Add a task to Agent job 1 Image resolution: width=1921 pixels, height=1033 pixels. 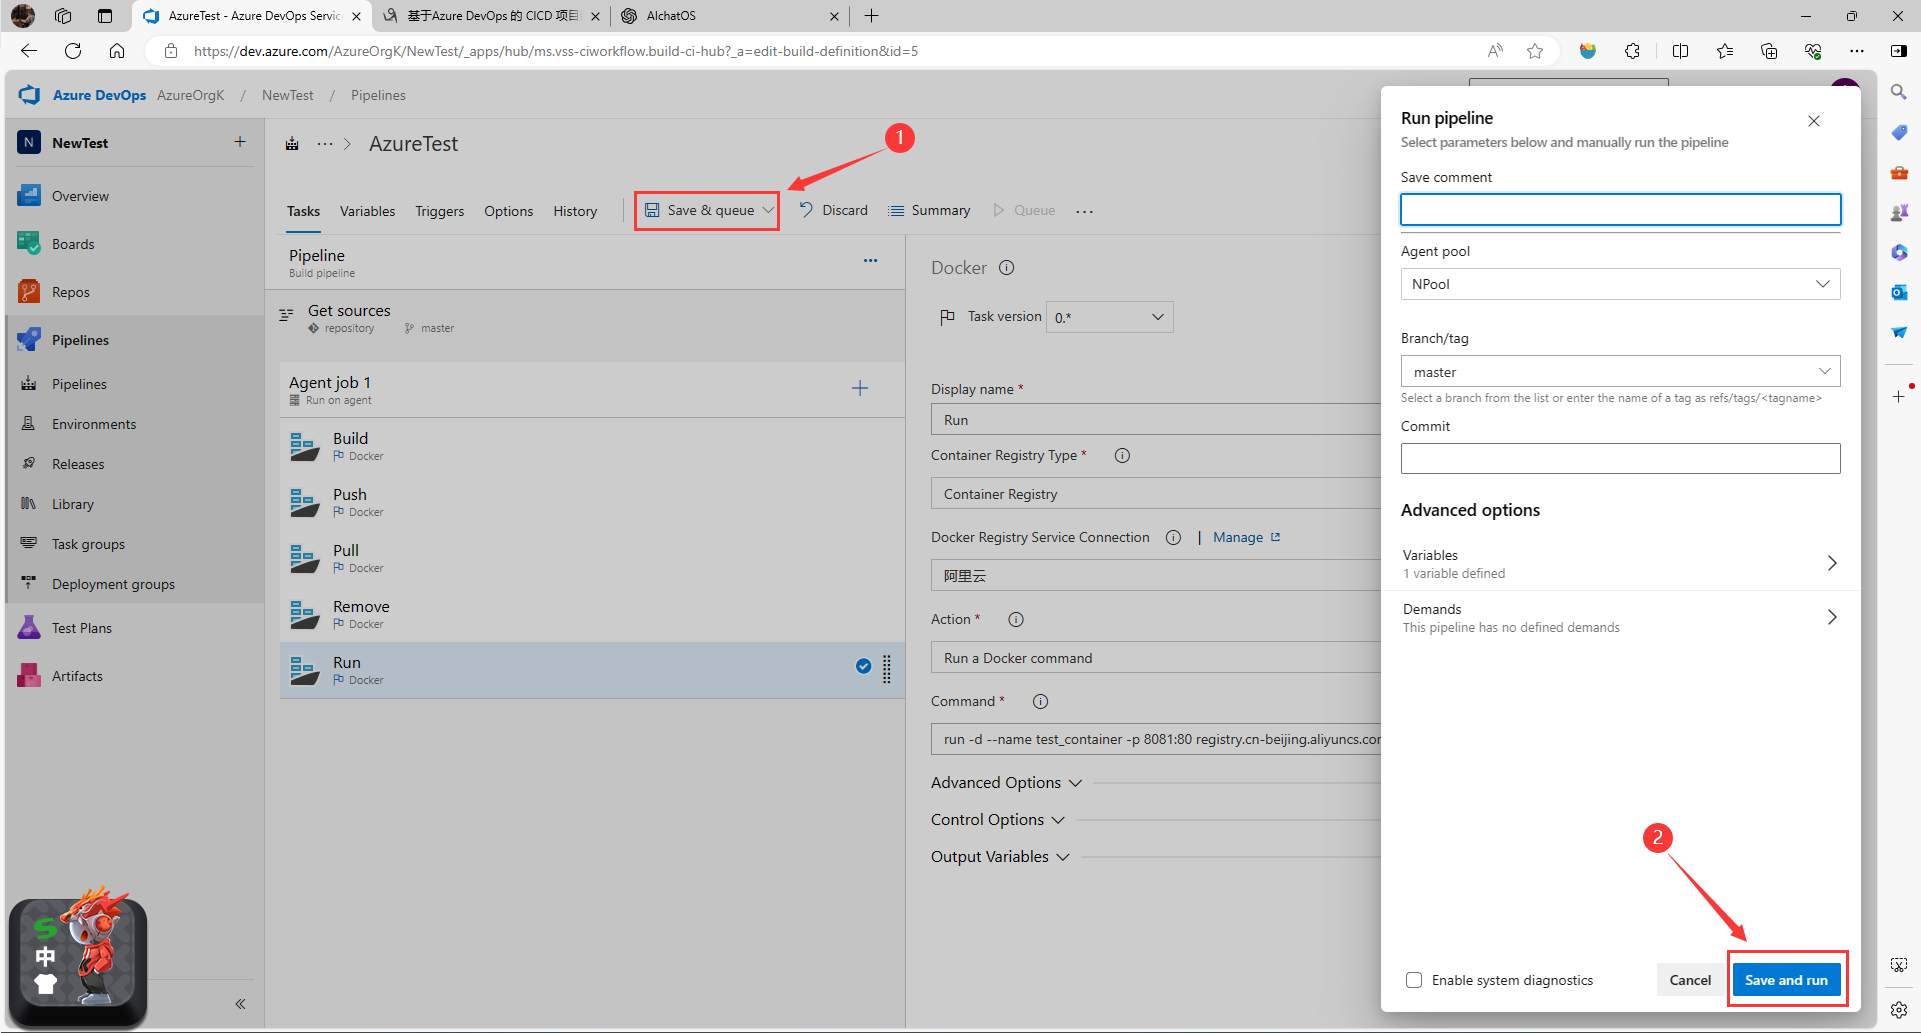(860, 388)
